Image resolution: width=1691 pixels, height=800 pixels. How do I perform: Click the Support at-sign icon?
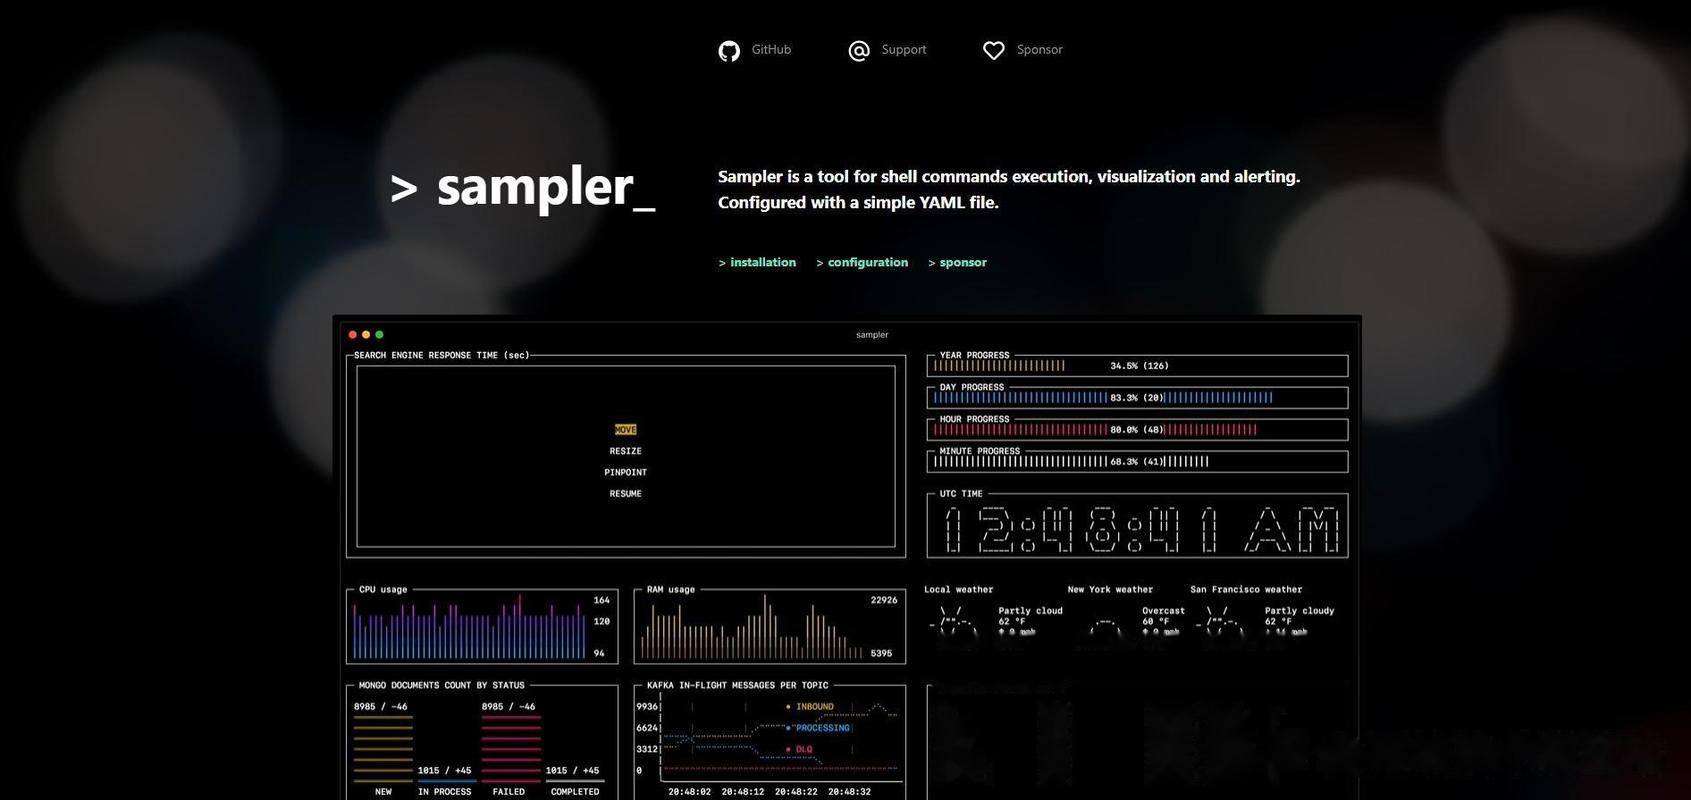pos(859,51)
